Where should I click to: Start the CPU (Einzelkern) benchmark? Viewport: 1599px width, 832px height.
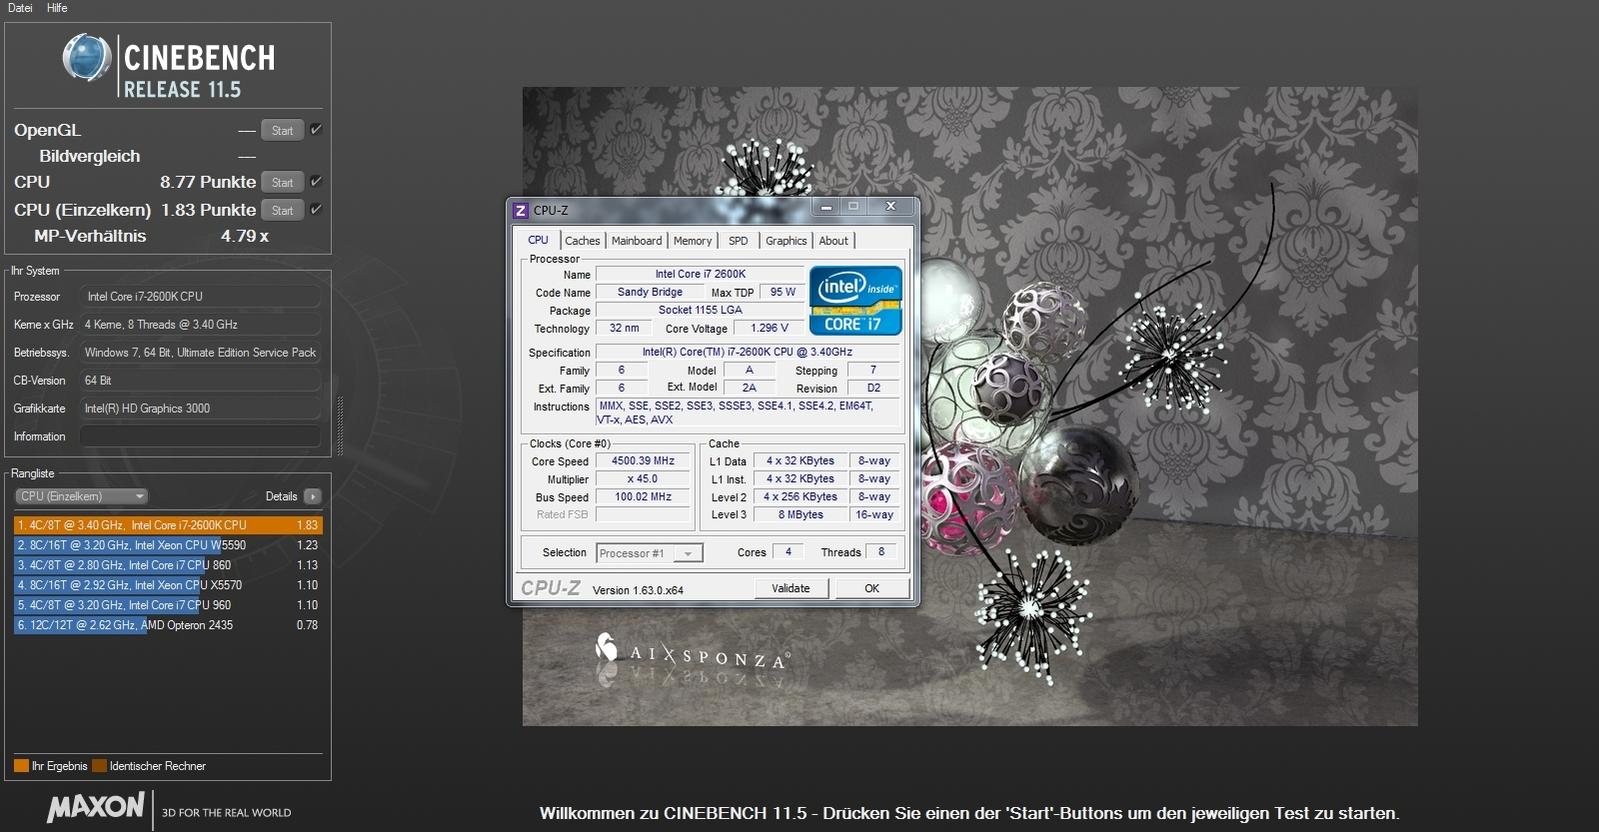tap(282, 210)
